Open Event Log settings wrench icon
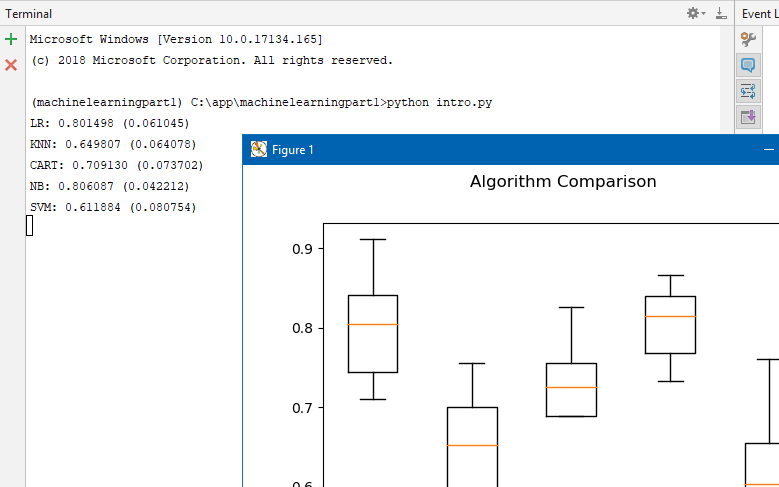This screenshot has width=779, height=487. click(748, 40)
